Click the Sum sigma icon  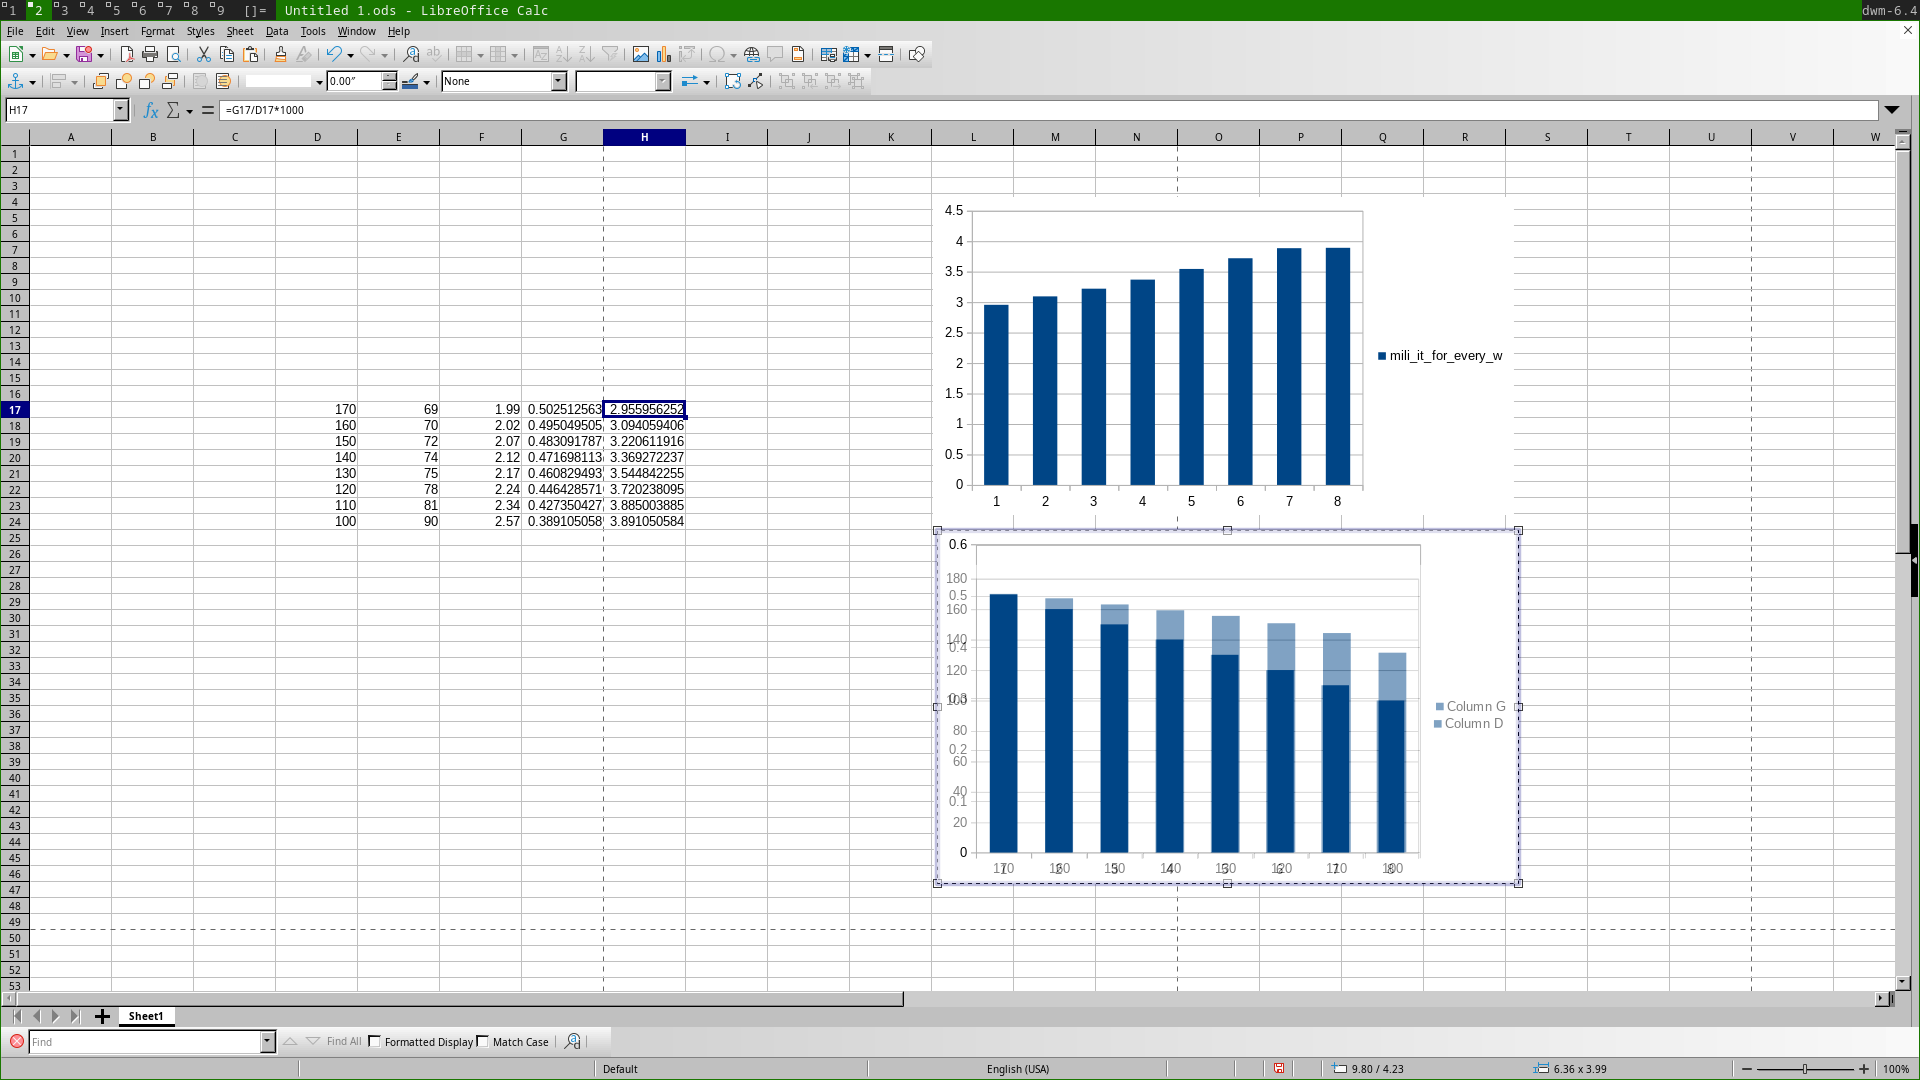coord(173,110)
